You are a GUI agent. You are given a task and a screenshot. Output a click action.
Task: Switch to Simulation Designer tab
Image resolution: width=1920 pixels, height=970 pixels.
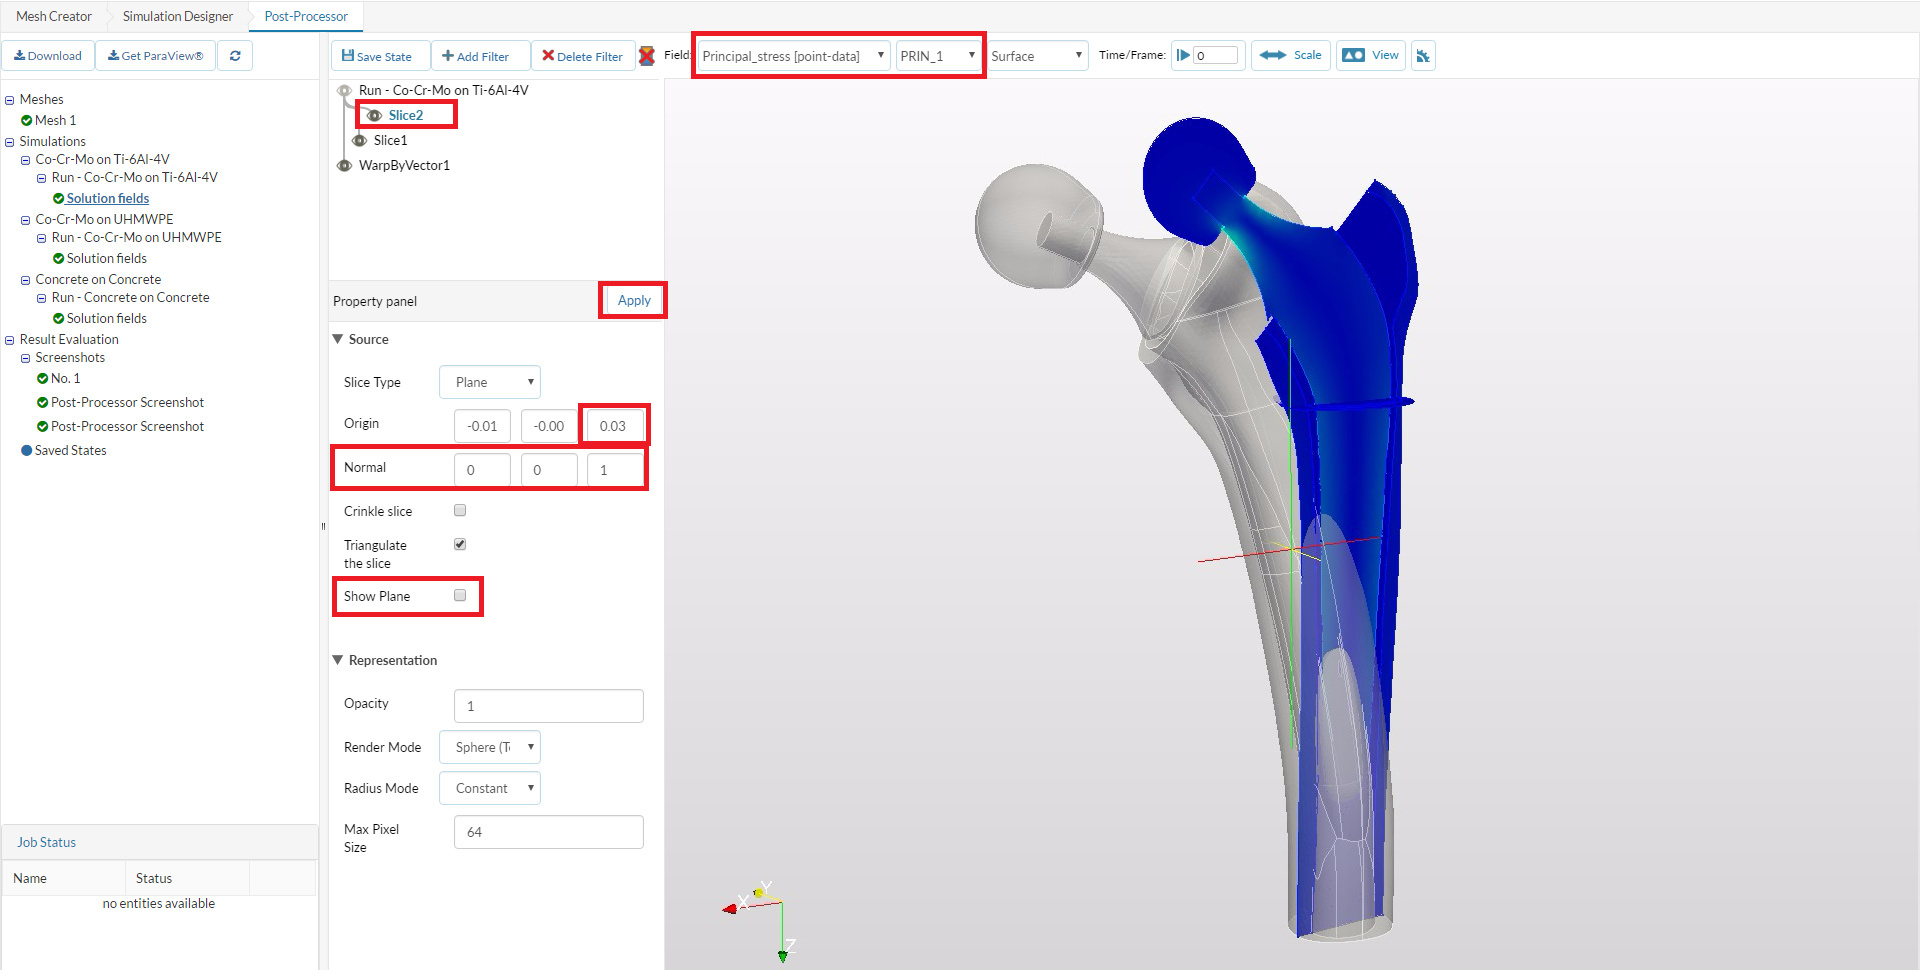click(178, 16)
